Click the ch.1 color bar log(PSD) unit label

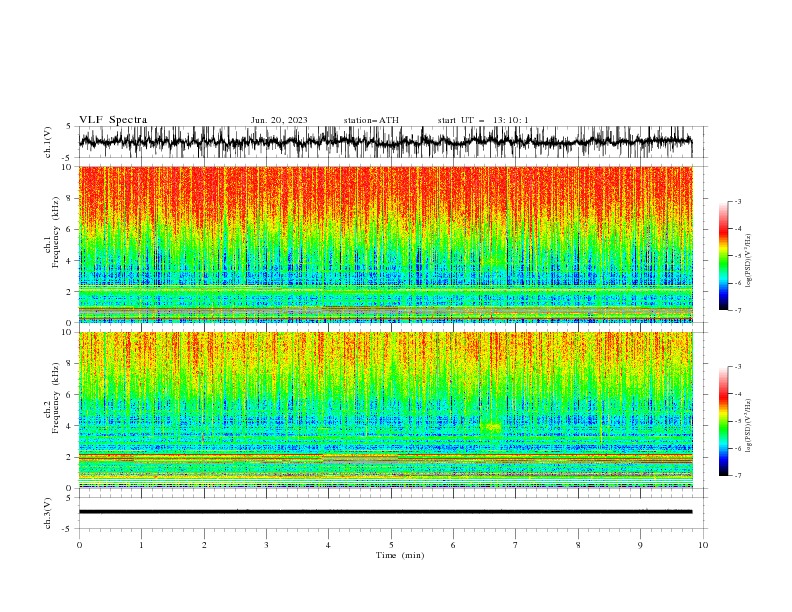[749, 260]
